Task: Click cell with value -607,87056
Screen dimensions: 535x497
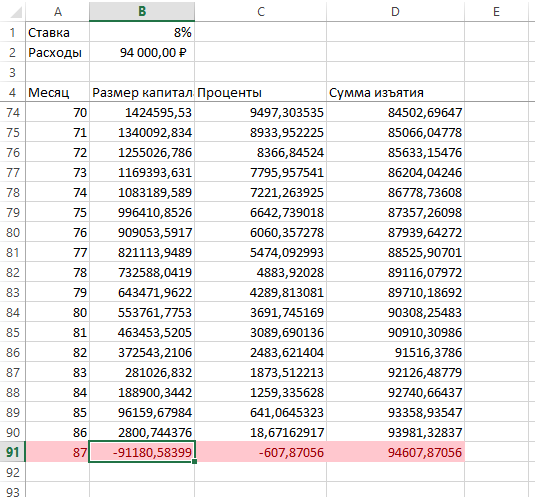Action: [261, 452]
